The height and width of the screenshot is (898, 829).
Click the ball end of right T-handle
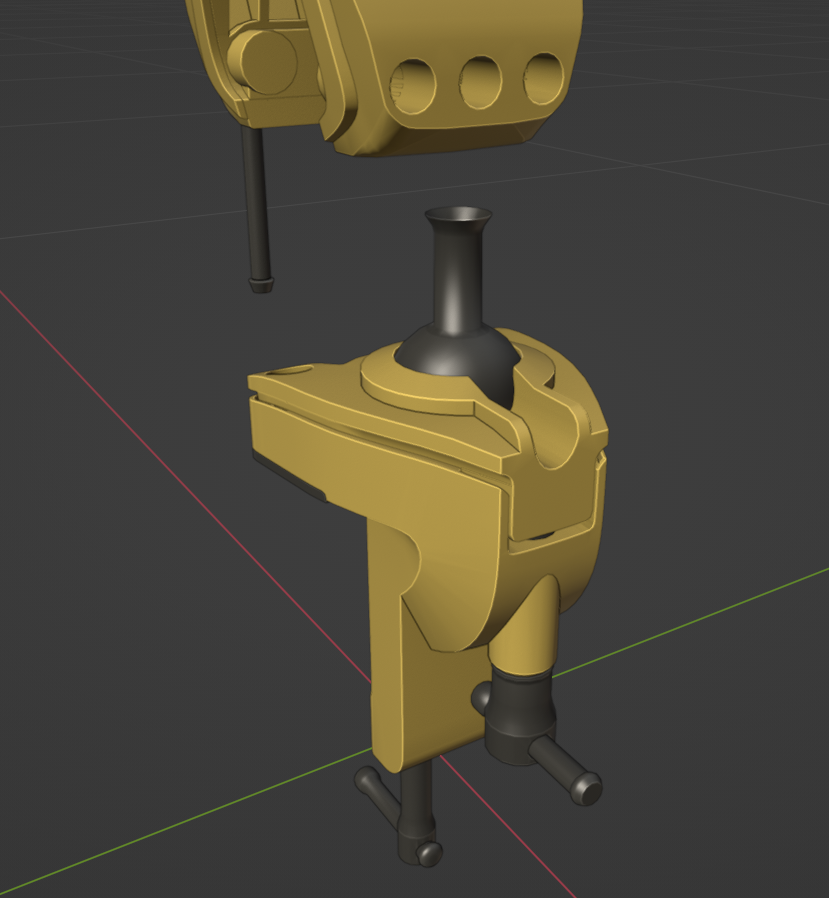[x=586, y=789]
